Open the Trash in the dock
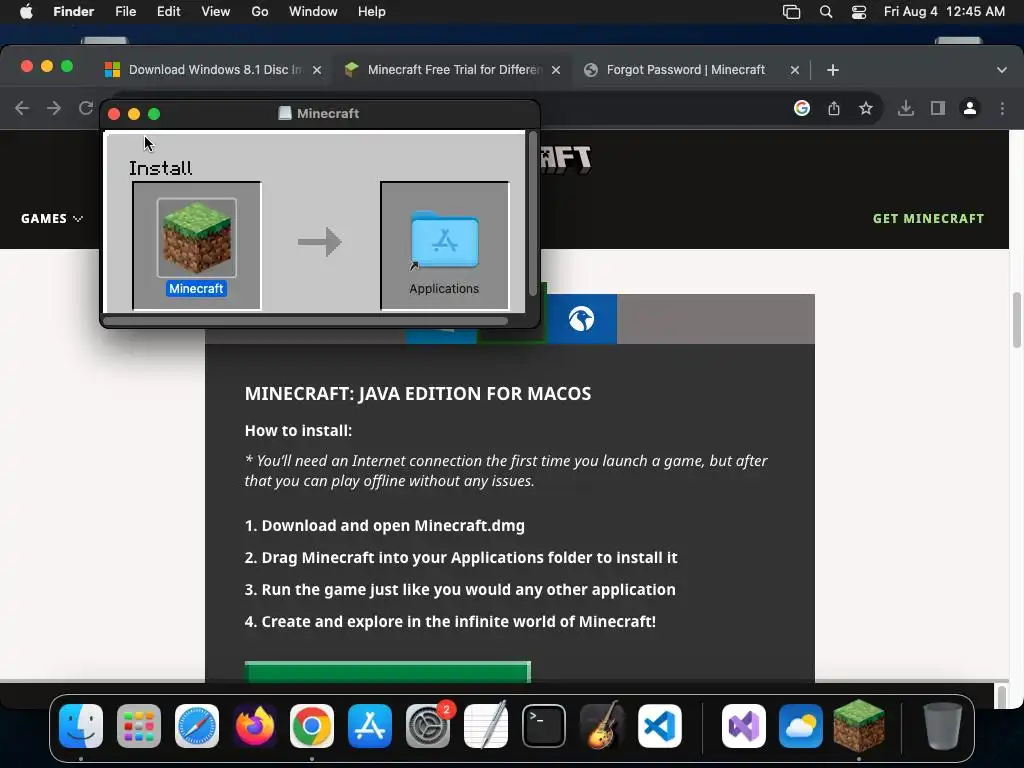This screenshot has height=768, width=1024. [x=942, y=726]
